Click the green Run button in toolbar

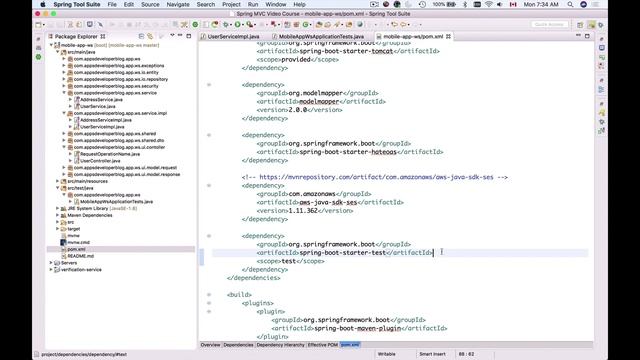237,24
